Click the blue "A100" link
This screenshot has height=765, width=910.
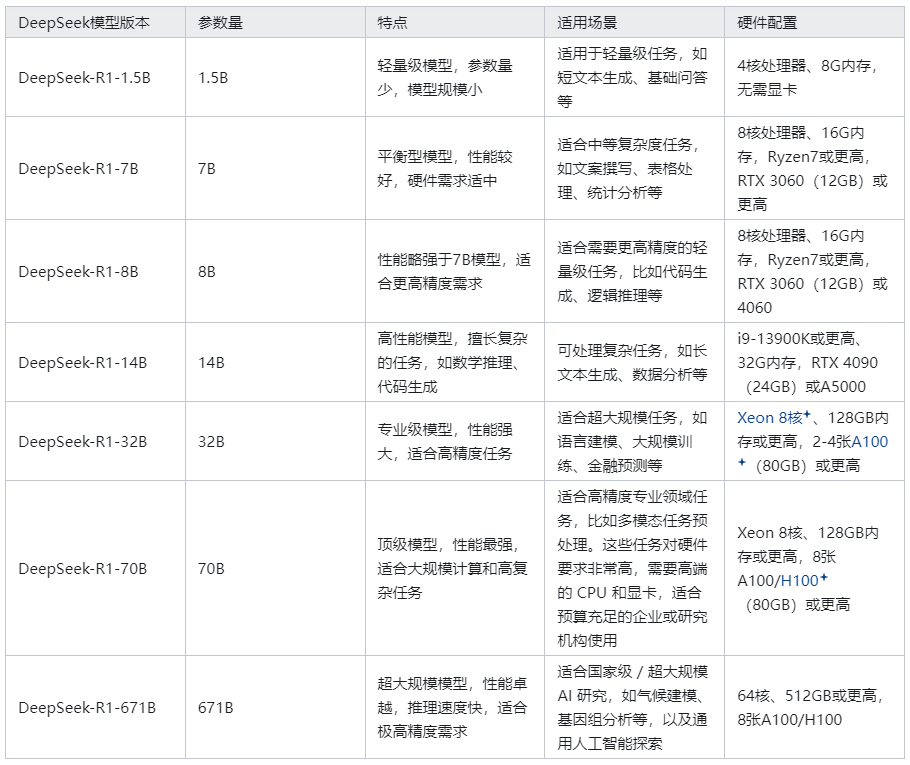[869, 441]
